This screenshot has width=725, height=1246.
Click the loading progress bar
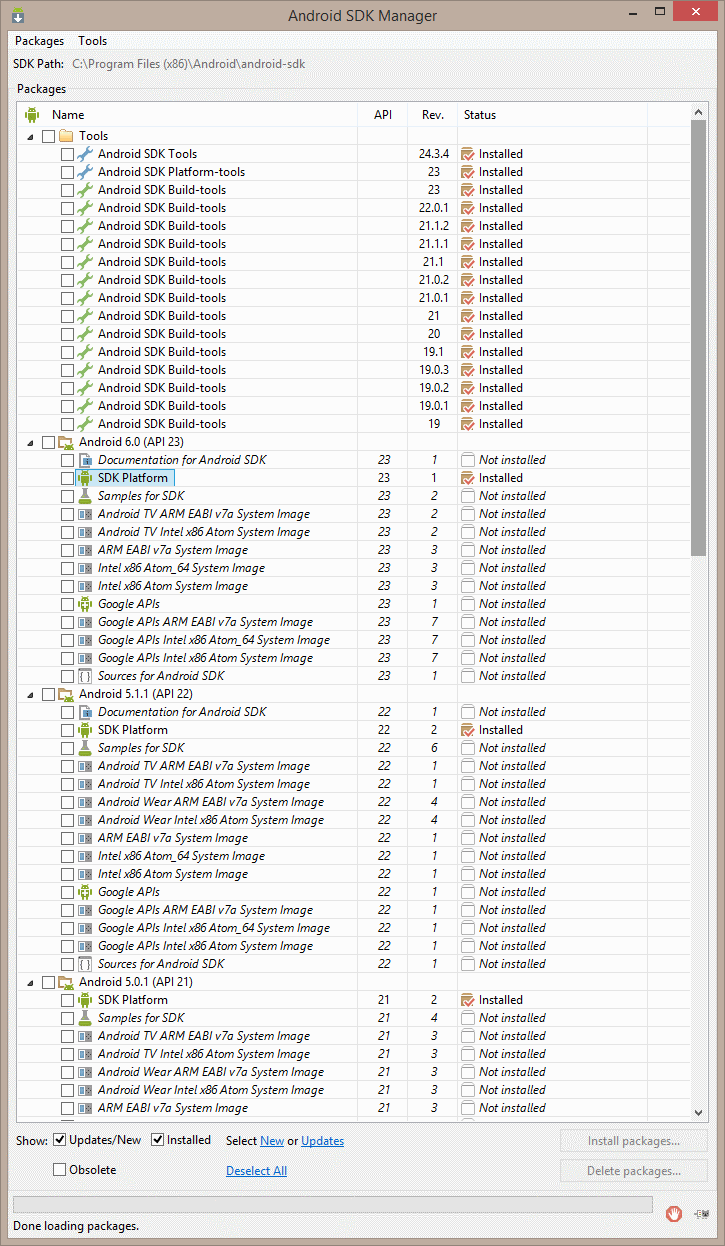click(x=333, y=1204)
